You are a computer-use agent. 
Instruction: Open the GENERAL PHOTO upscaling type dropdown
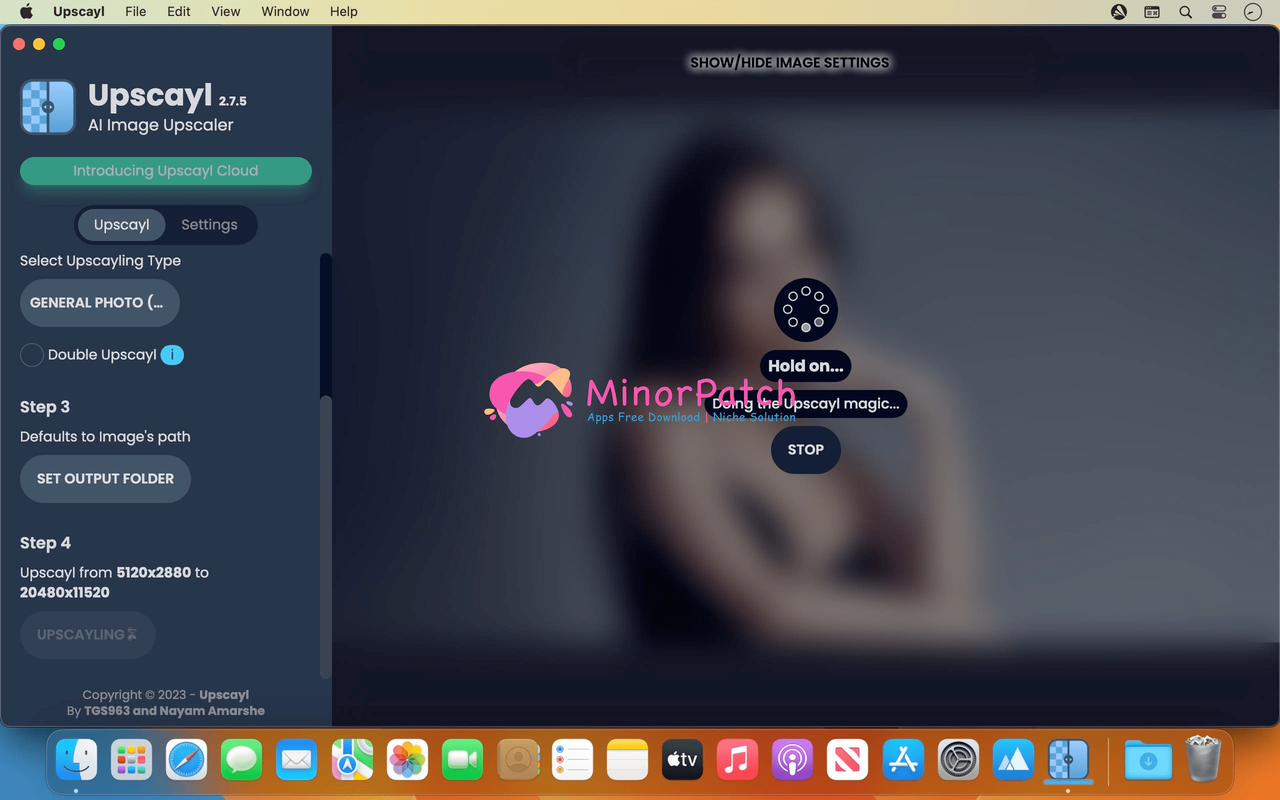click(x=100, y=302)
